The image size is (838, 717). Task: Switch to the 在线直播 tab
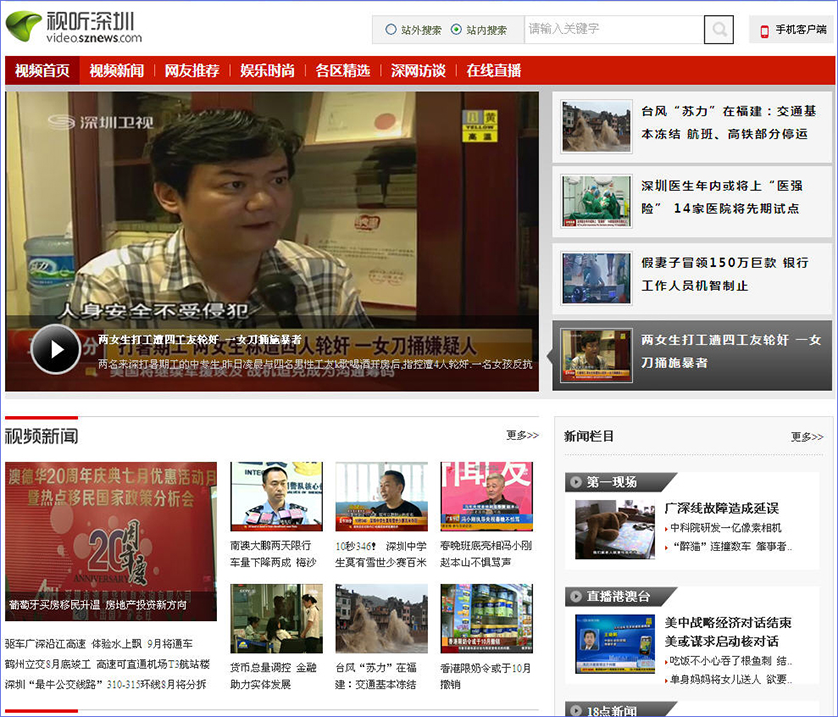point(493,71)
